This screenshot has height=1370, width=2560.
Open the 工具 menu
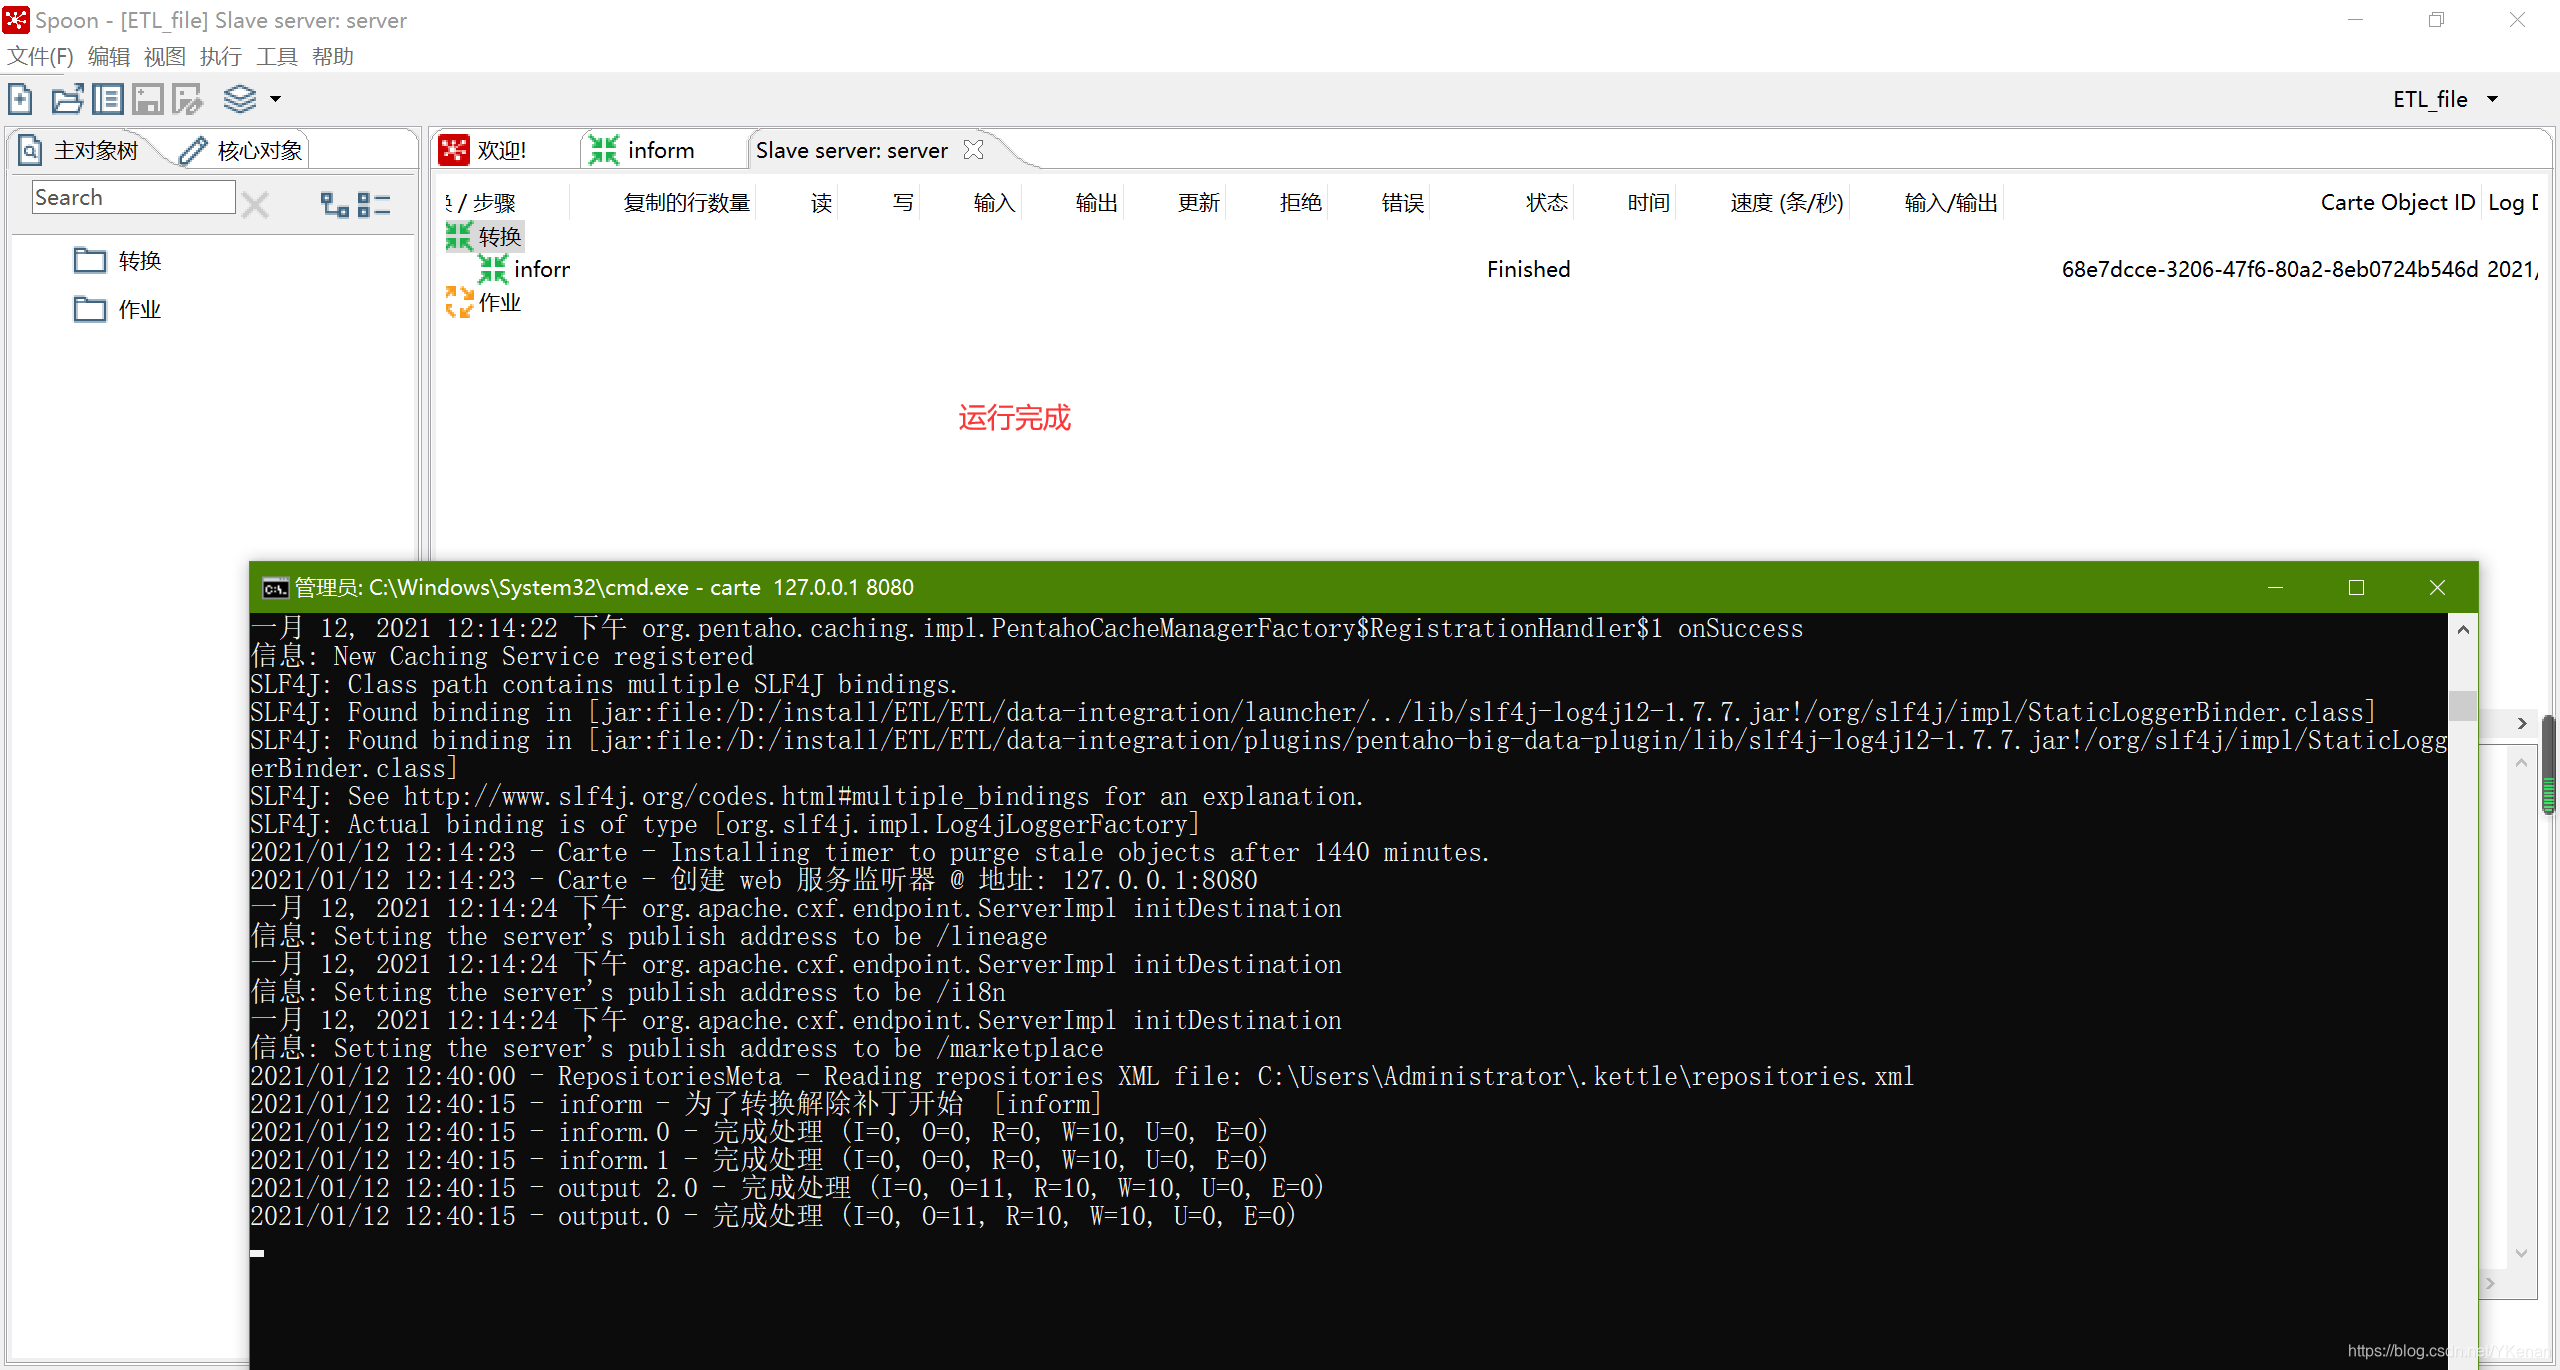click(277, 56)
